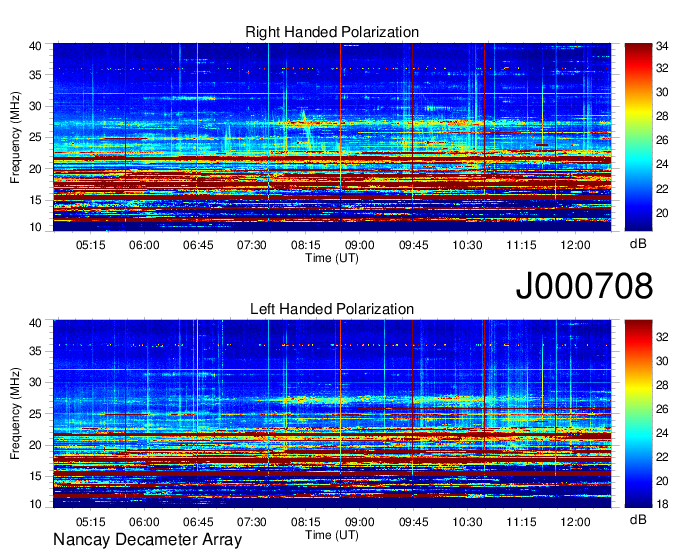
Task: Click the 06:00 tick under the Right Handed plot
Action: 144,245
